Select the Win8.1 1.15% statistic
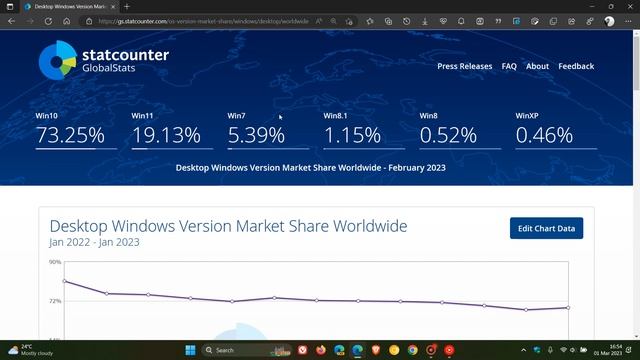The image size is (640, 360). (x=364, y=130)
